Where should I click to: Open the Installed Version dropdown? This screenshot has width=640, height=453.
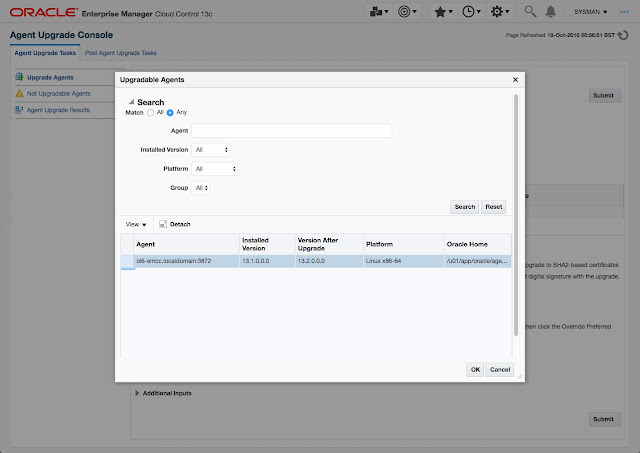[211, 150]
